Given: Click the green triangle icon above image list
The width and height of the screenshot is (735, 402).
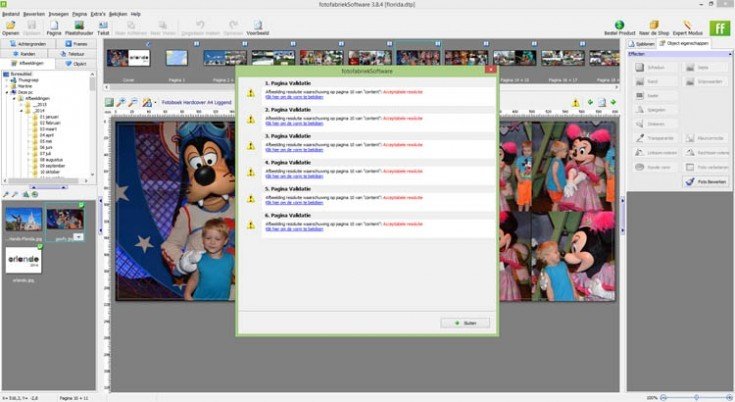Looking at the screenshot, I should point(26,194).
